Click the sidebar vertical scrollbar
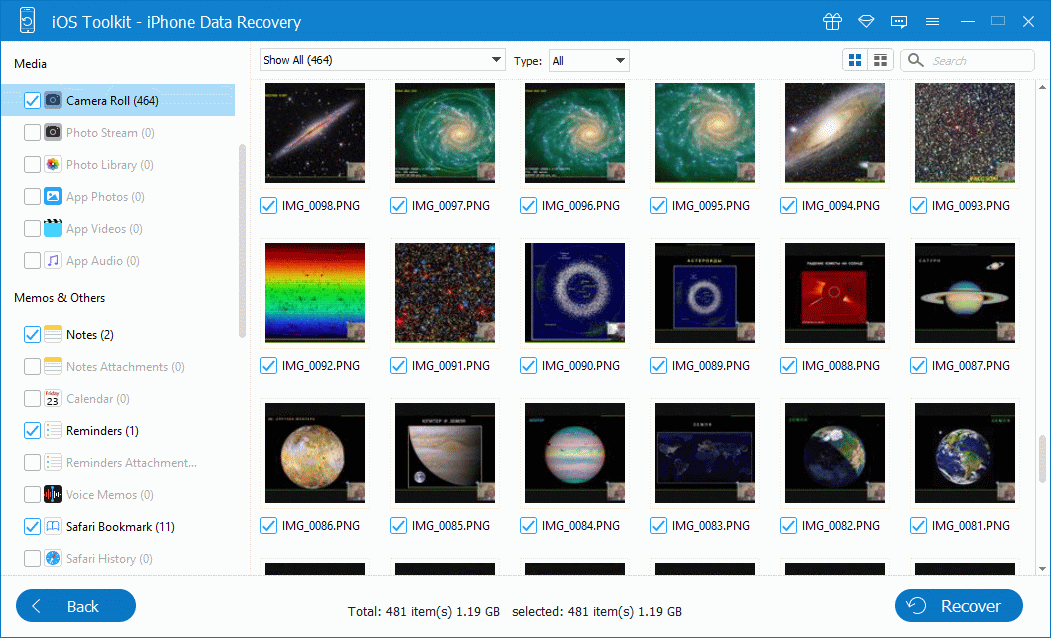Image resolution: width=1051 pixels, height=638 pixels. 243,241
